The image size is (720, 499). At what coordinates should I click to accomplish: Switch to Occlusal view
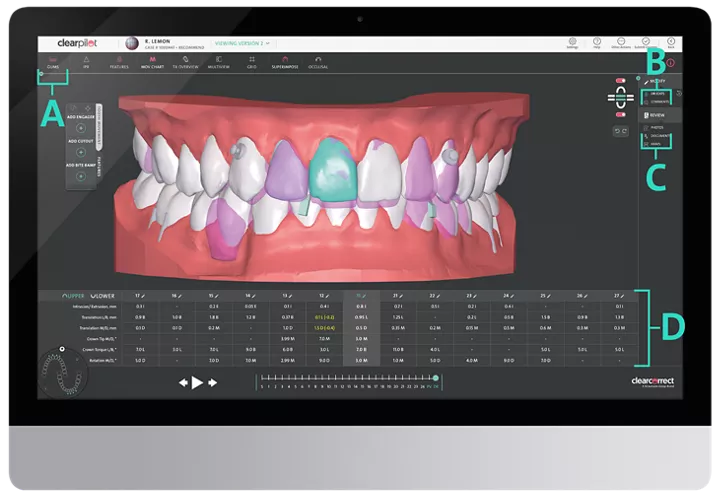tap(320, 65)
